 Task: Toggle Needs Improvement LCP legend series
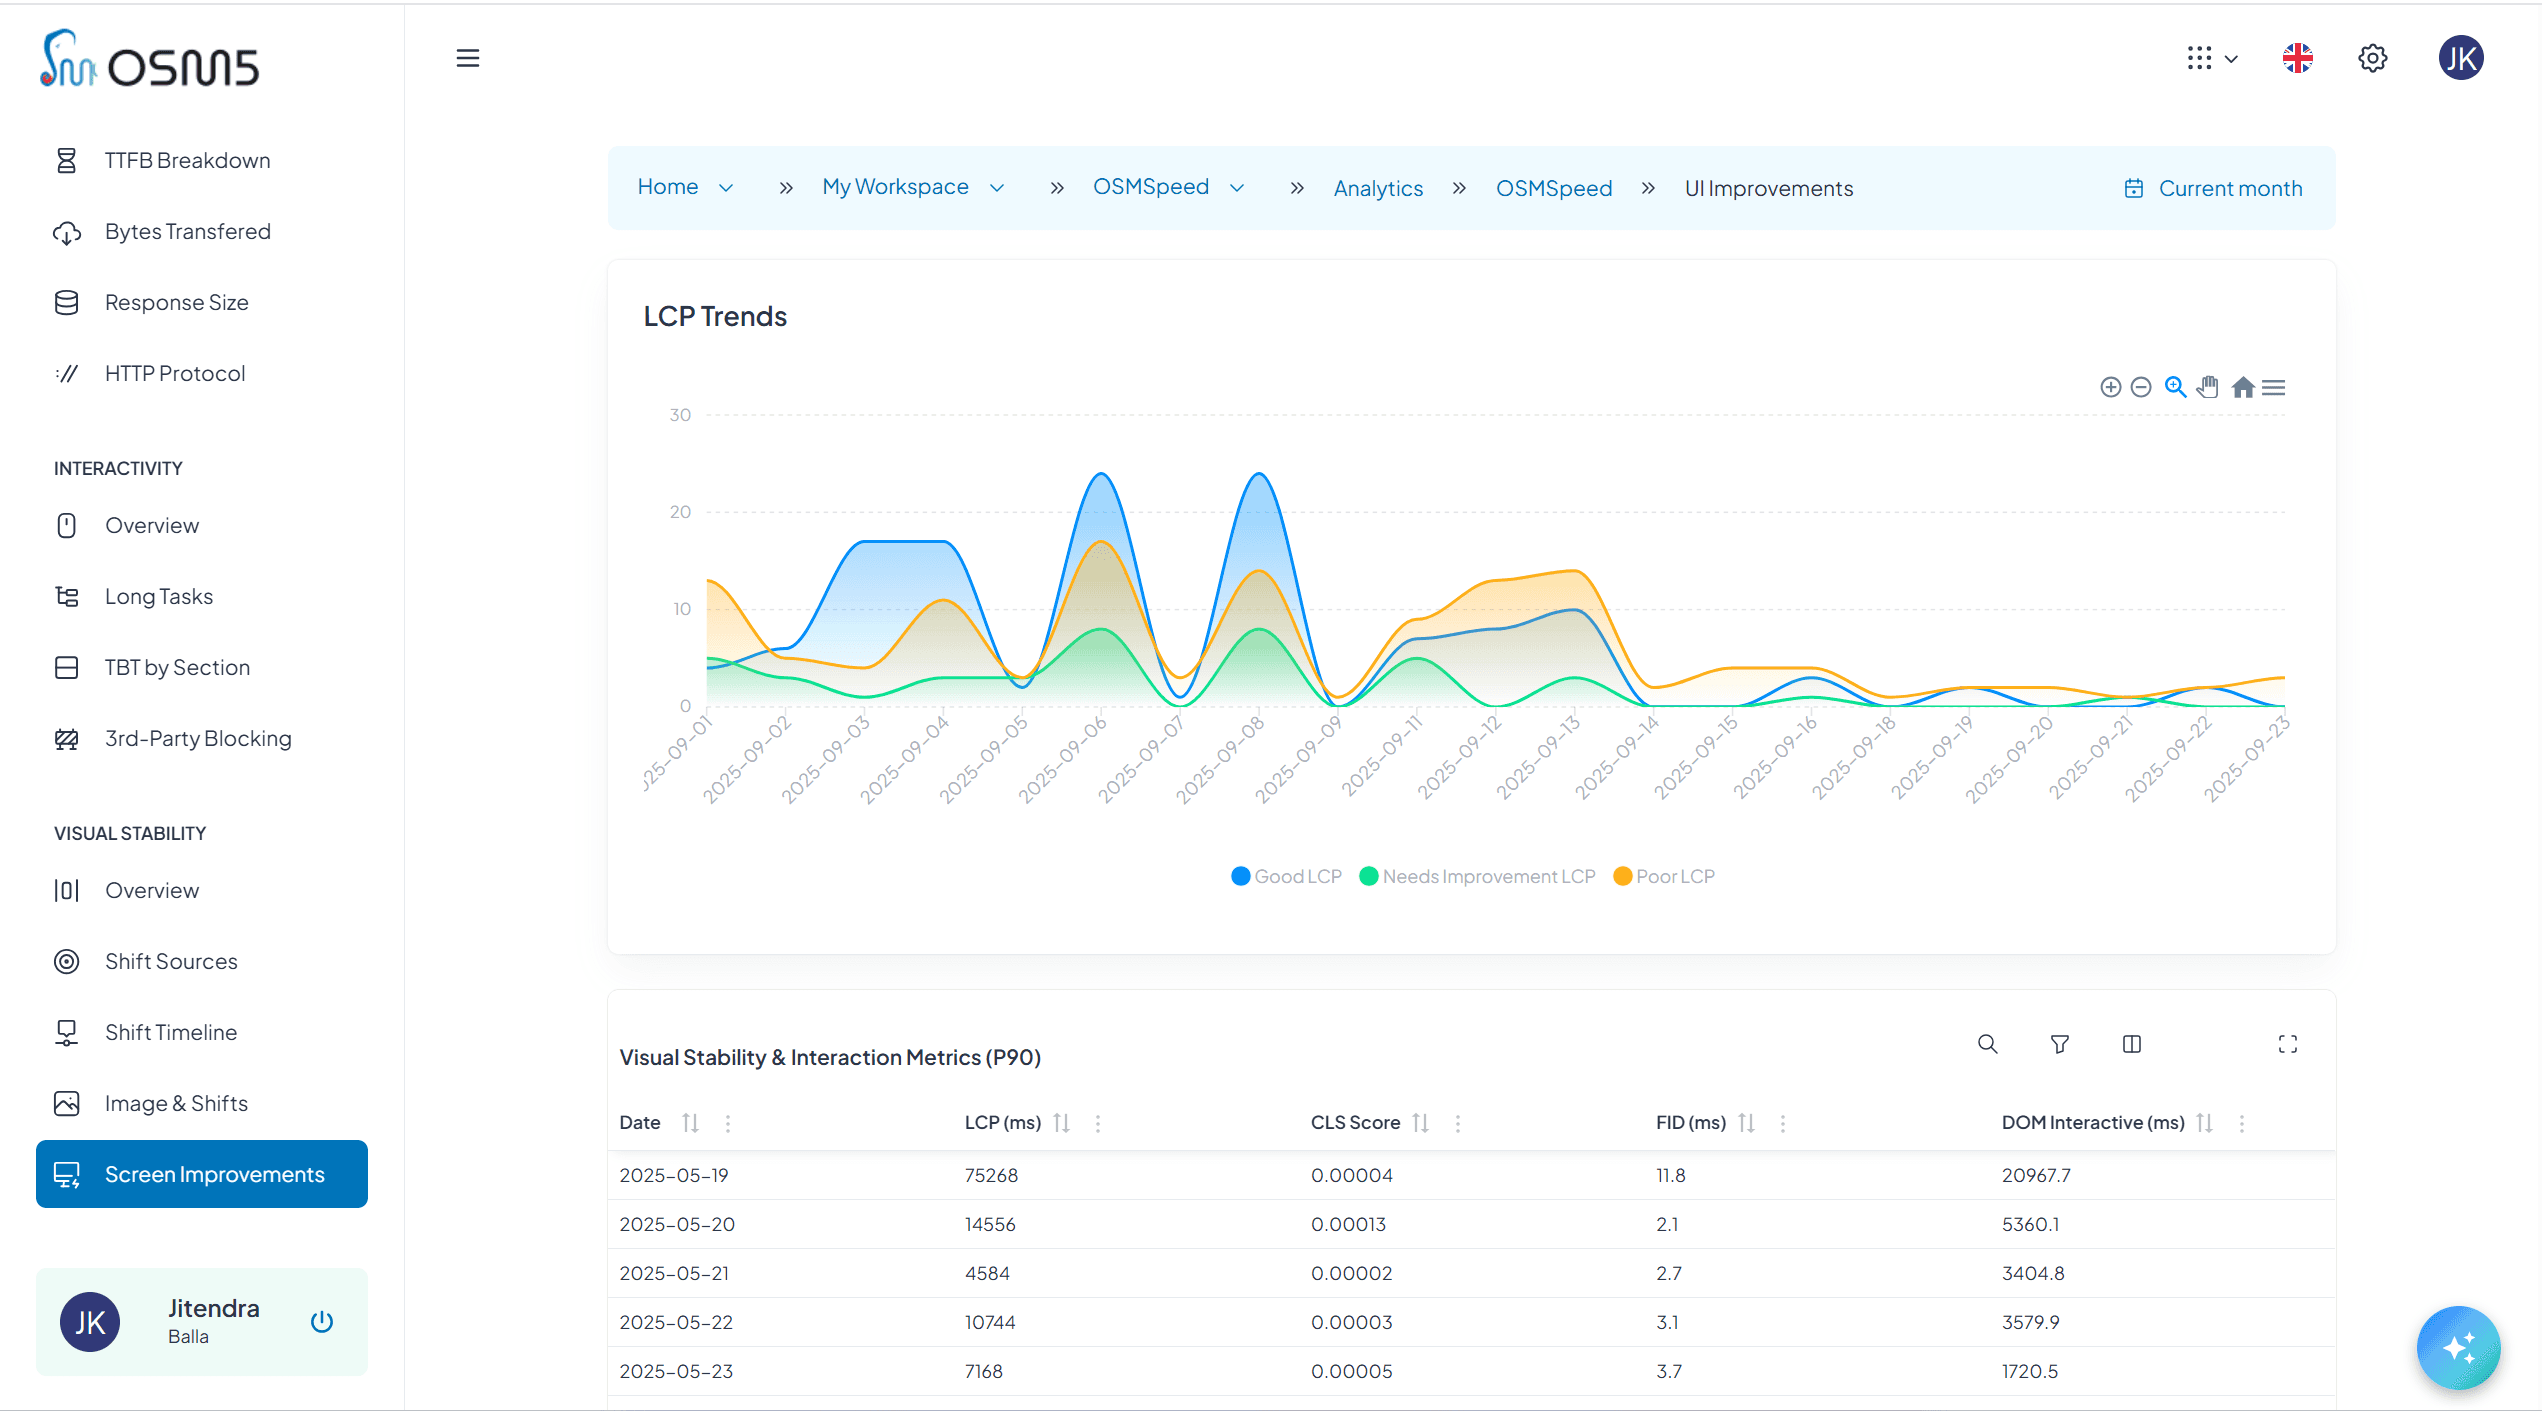tap(1477, 876)
